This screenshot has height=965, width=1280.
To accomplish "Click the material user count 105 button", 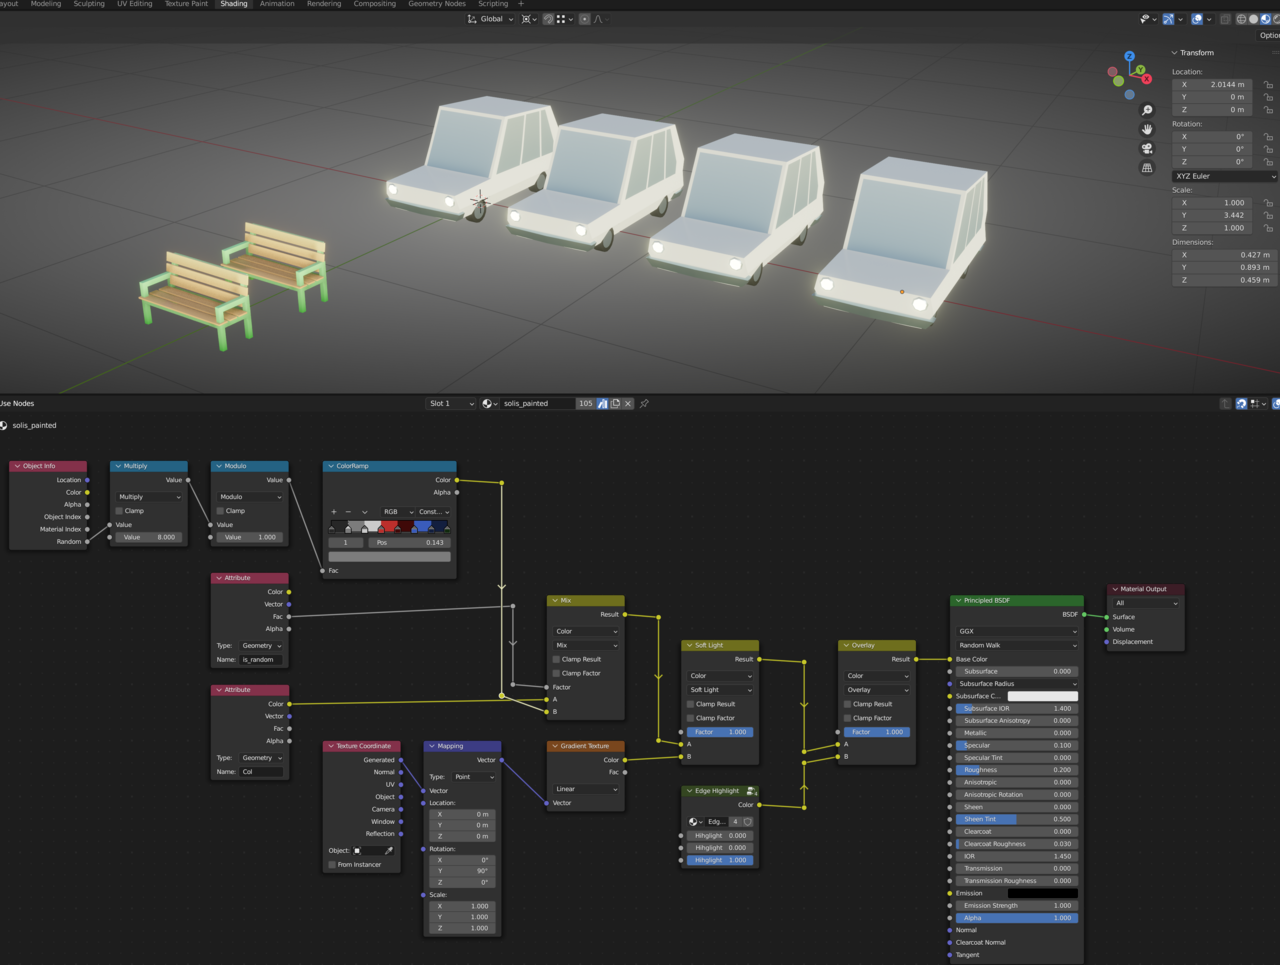I will pos(585,404).
